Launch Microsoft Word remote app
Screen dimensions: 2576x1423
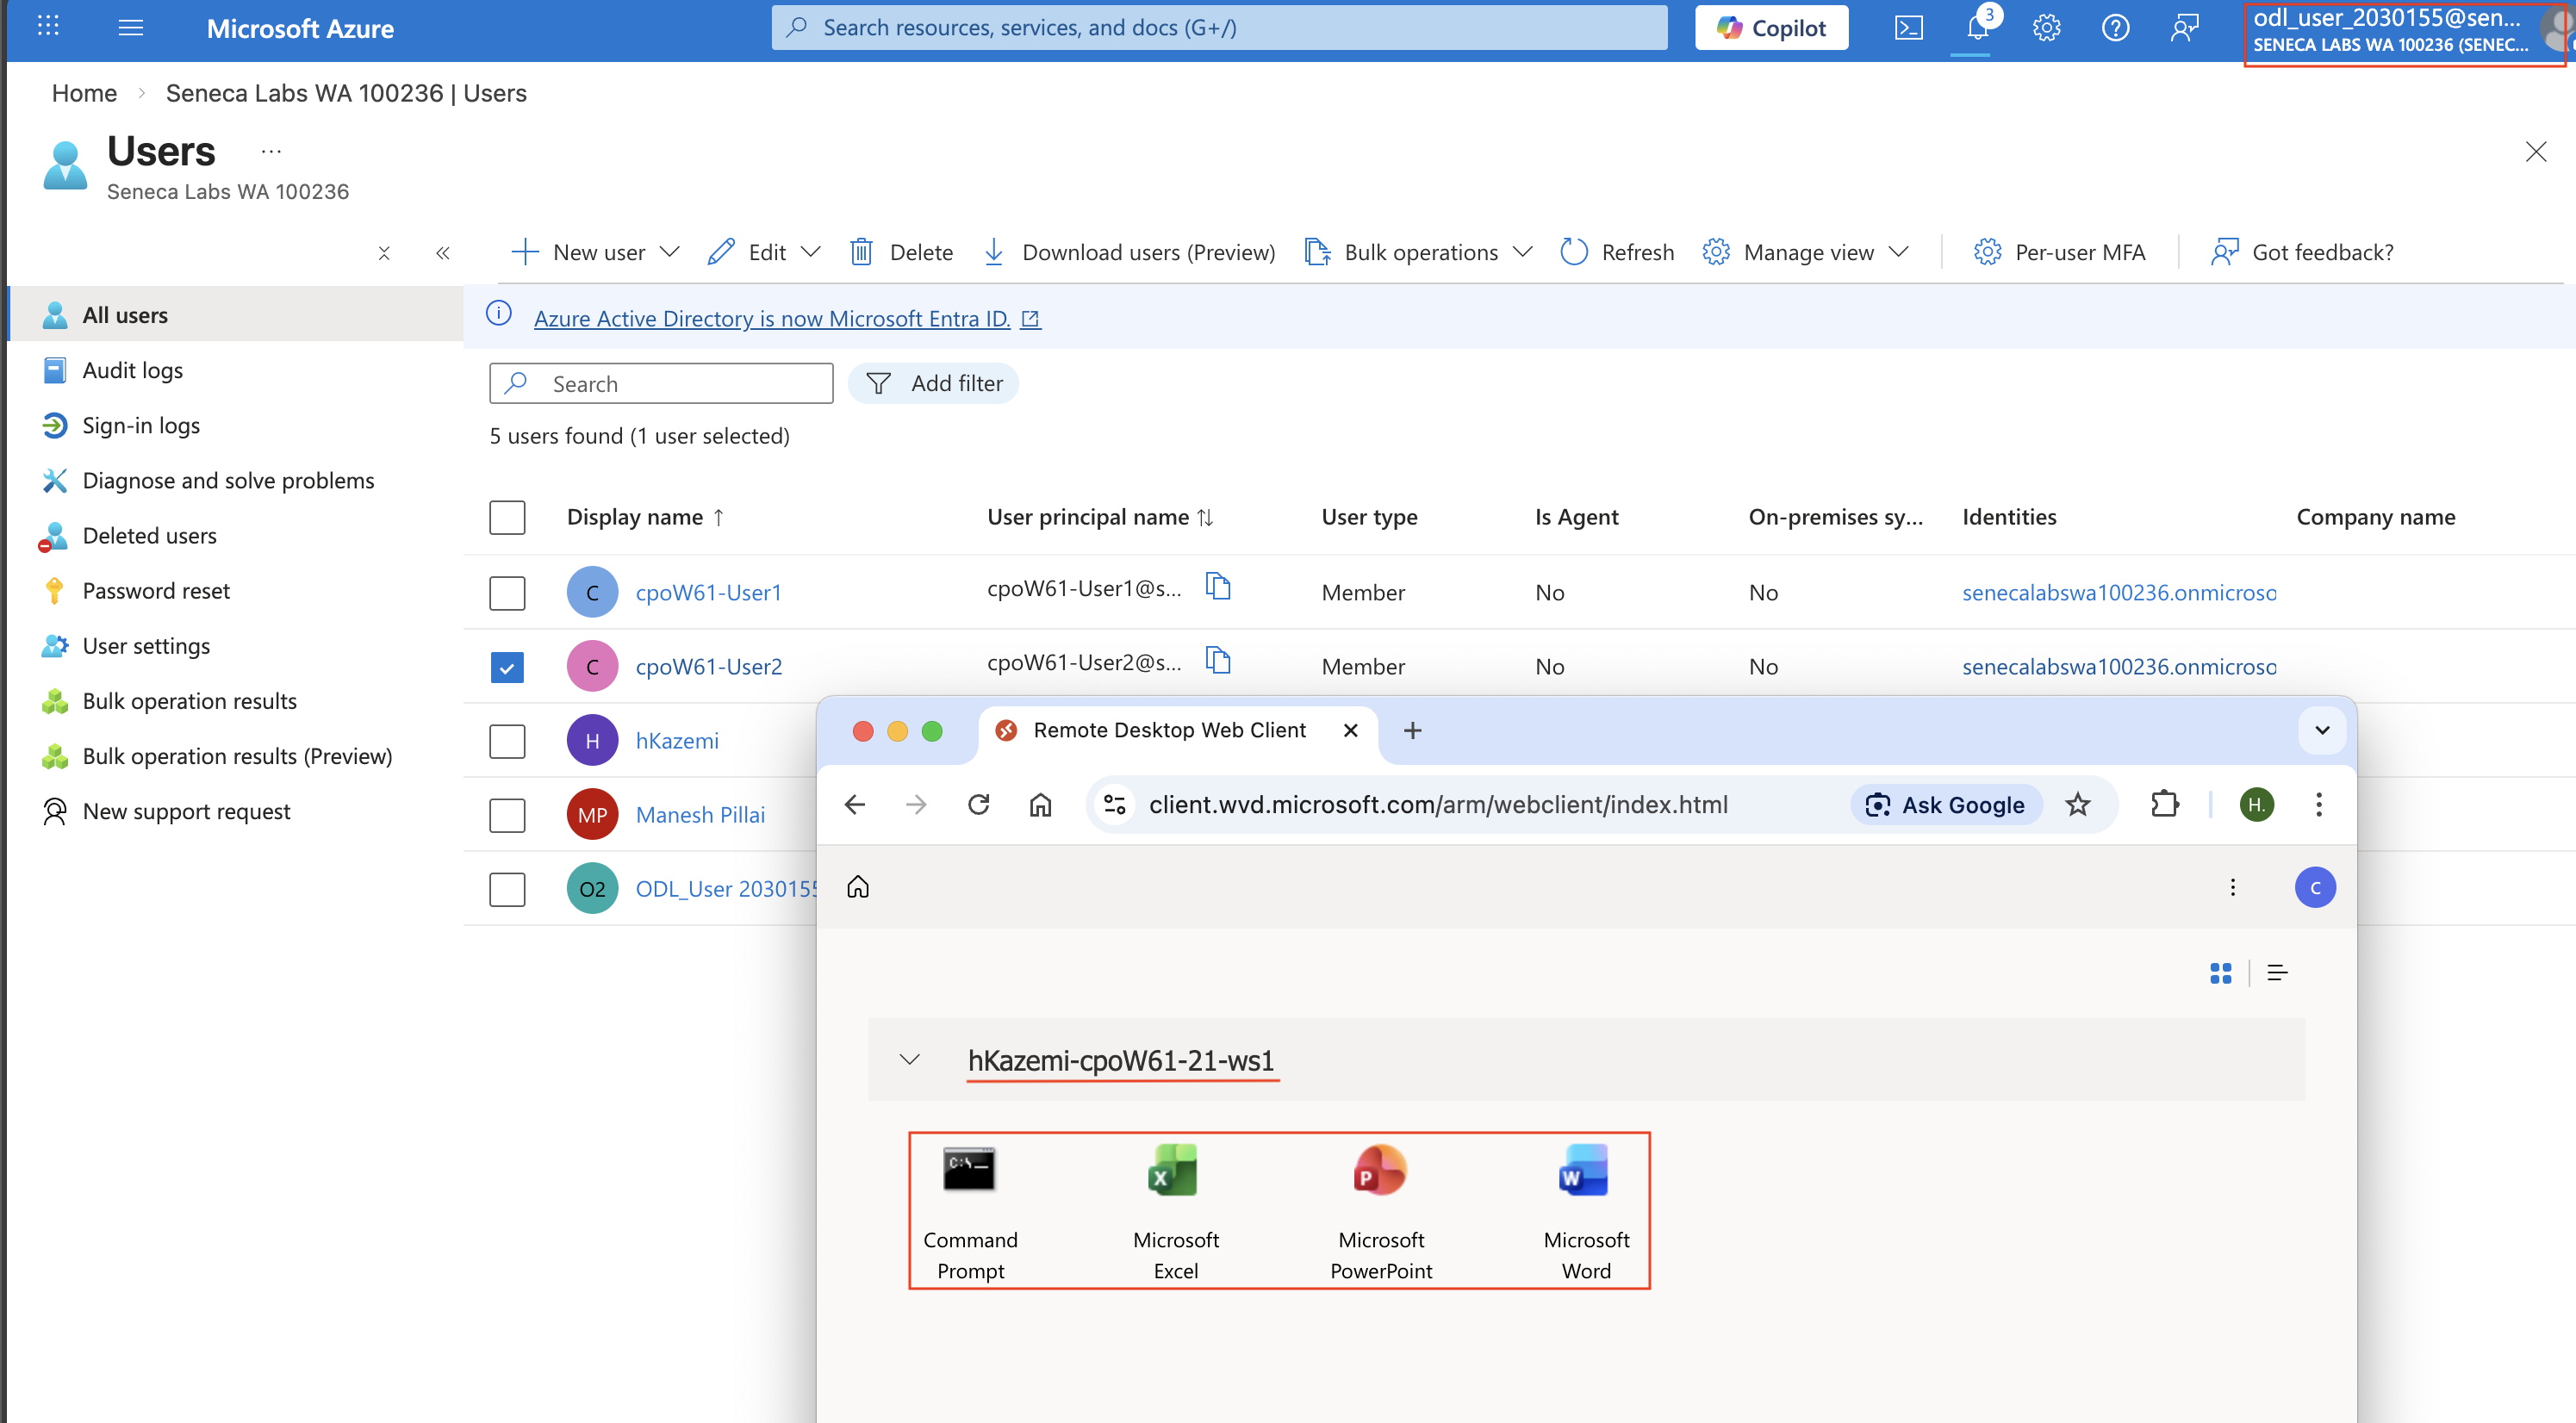[x=1586, y=1212]
